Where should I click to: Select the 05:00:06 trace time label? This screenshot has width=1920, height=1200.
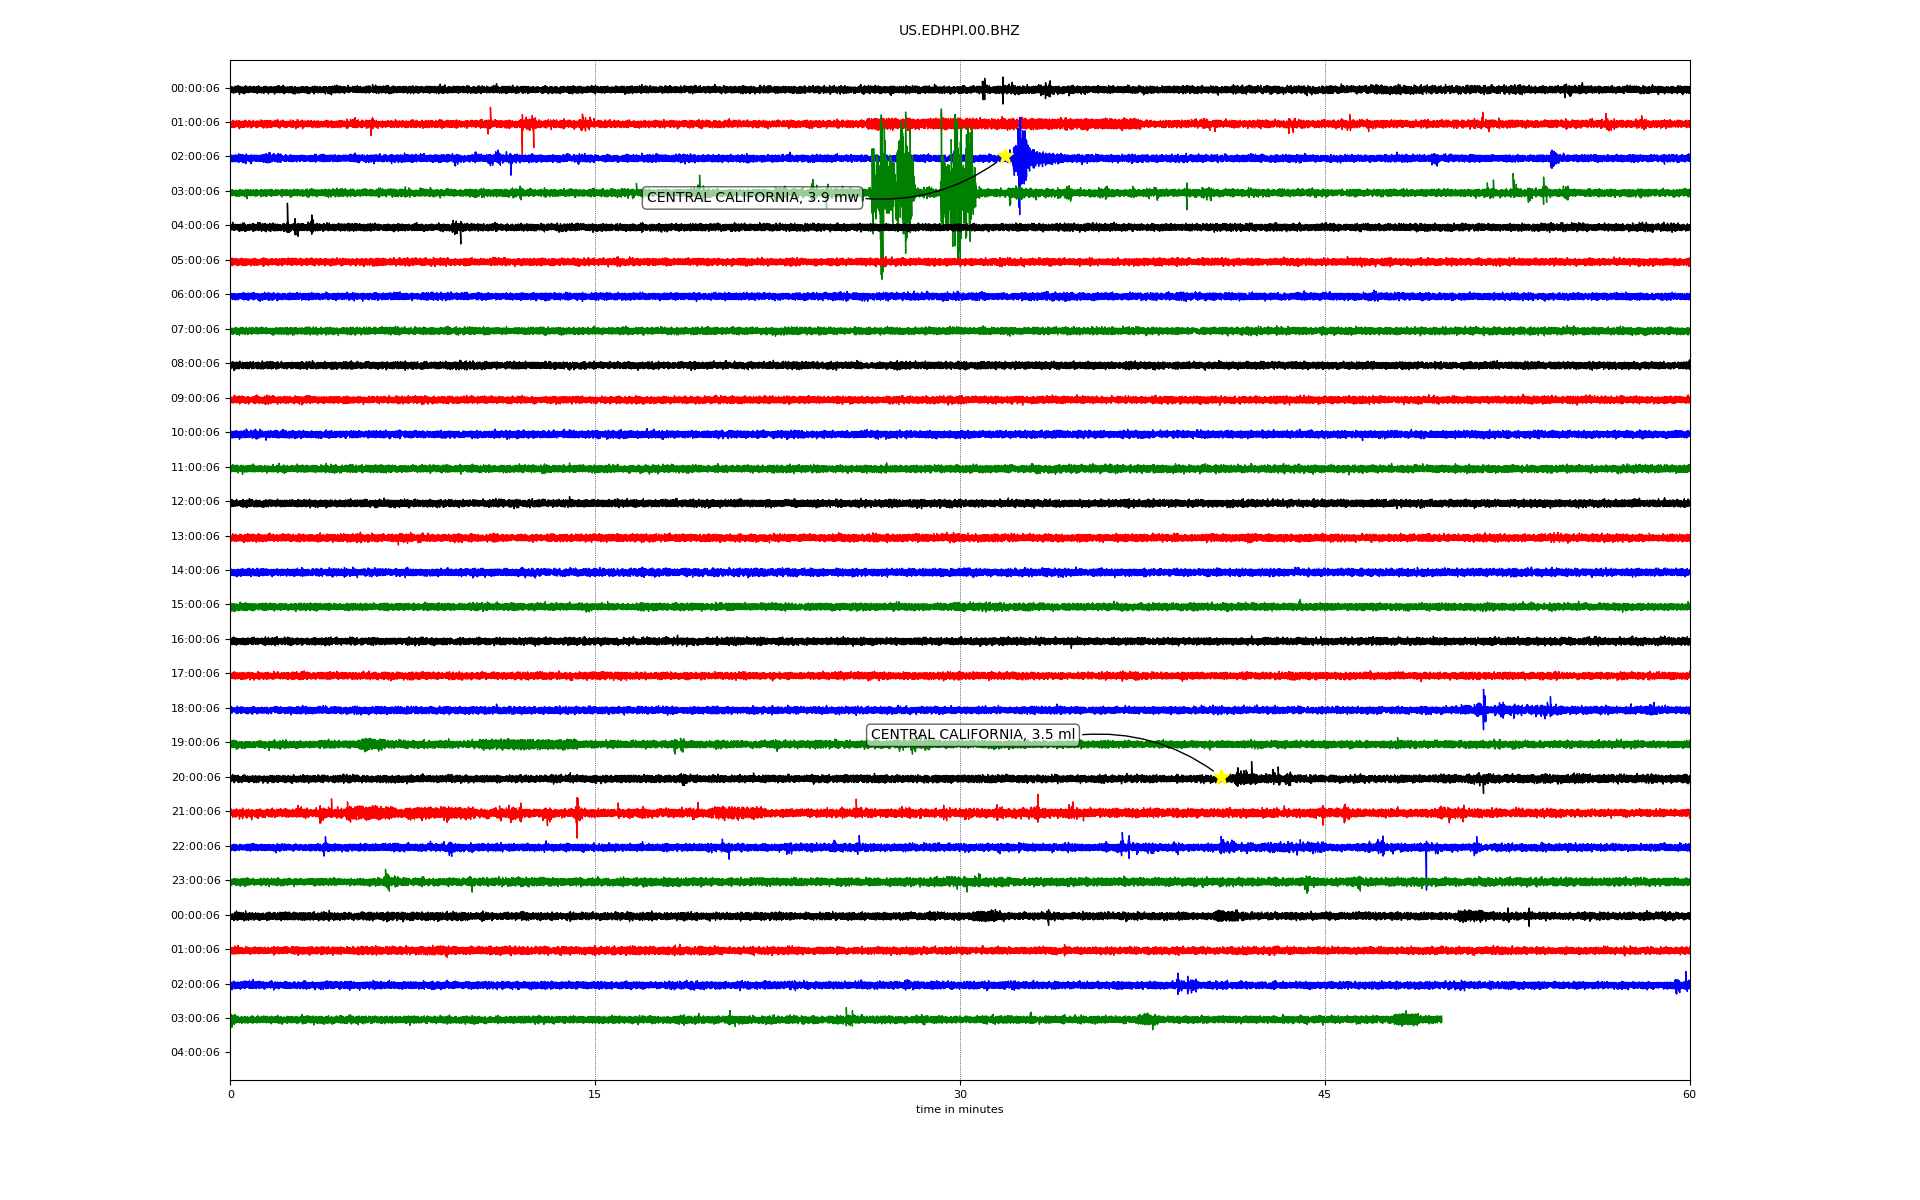pyautogui.click(x=195, y=261)
